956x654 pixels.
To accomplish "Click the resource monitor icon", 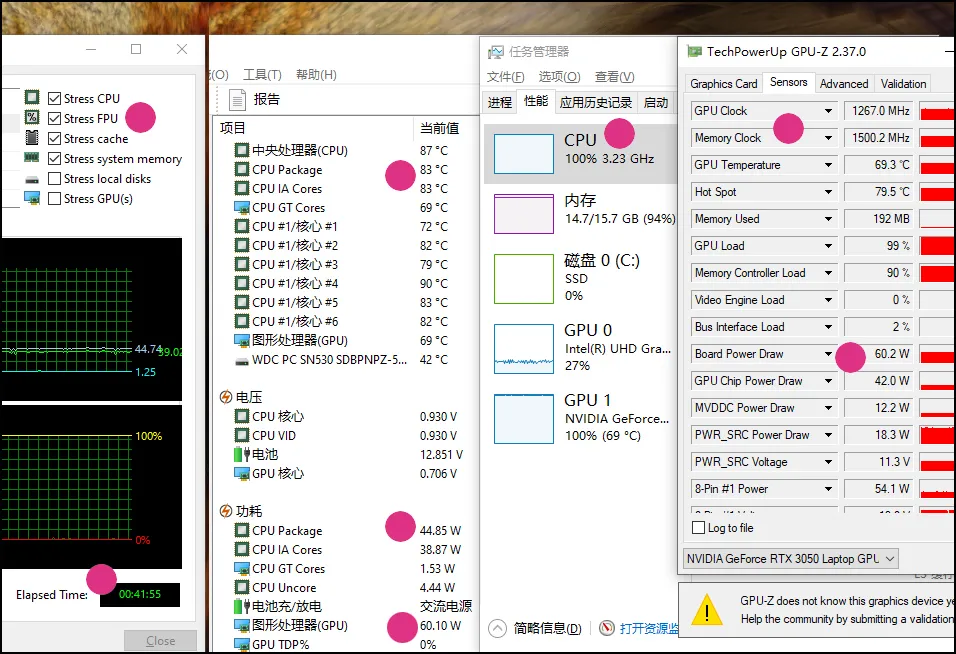I will 607,628.
